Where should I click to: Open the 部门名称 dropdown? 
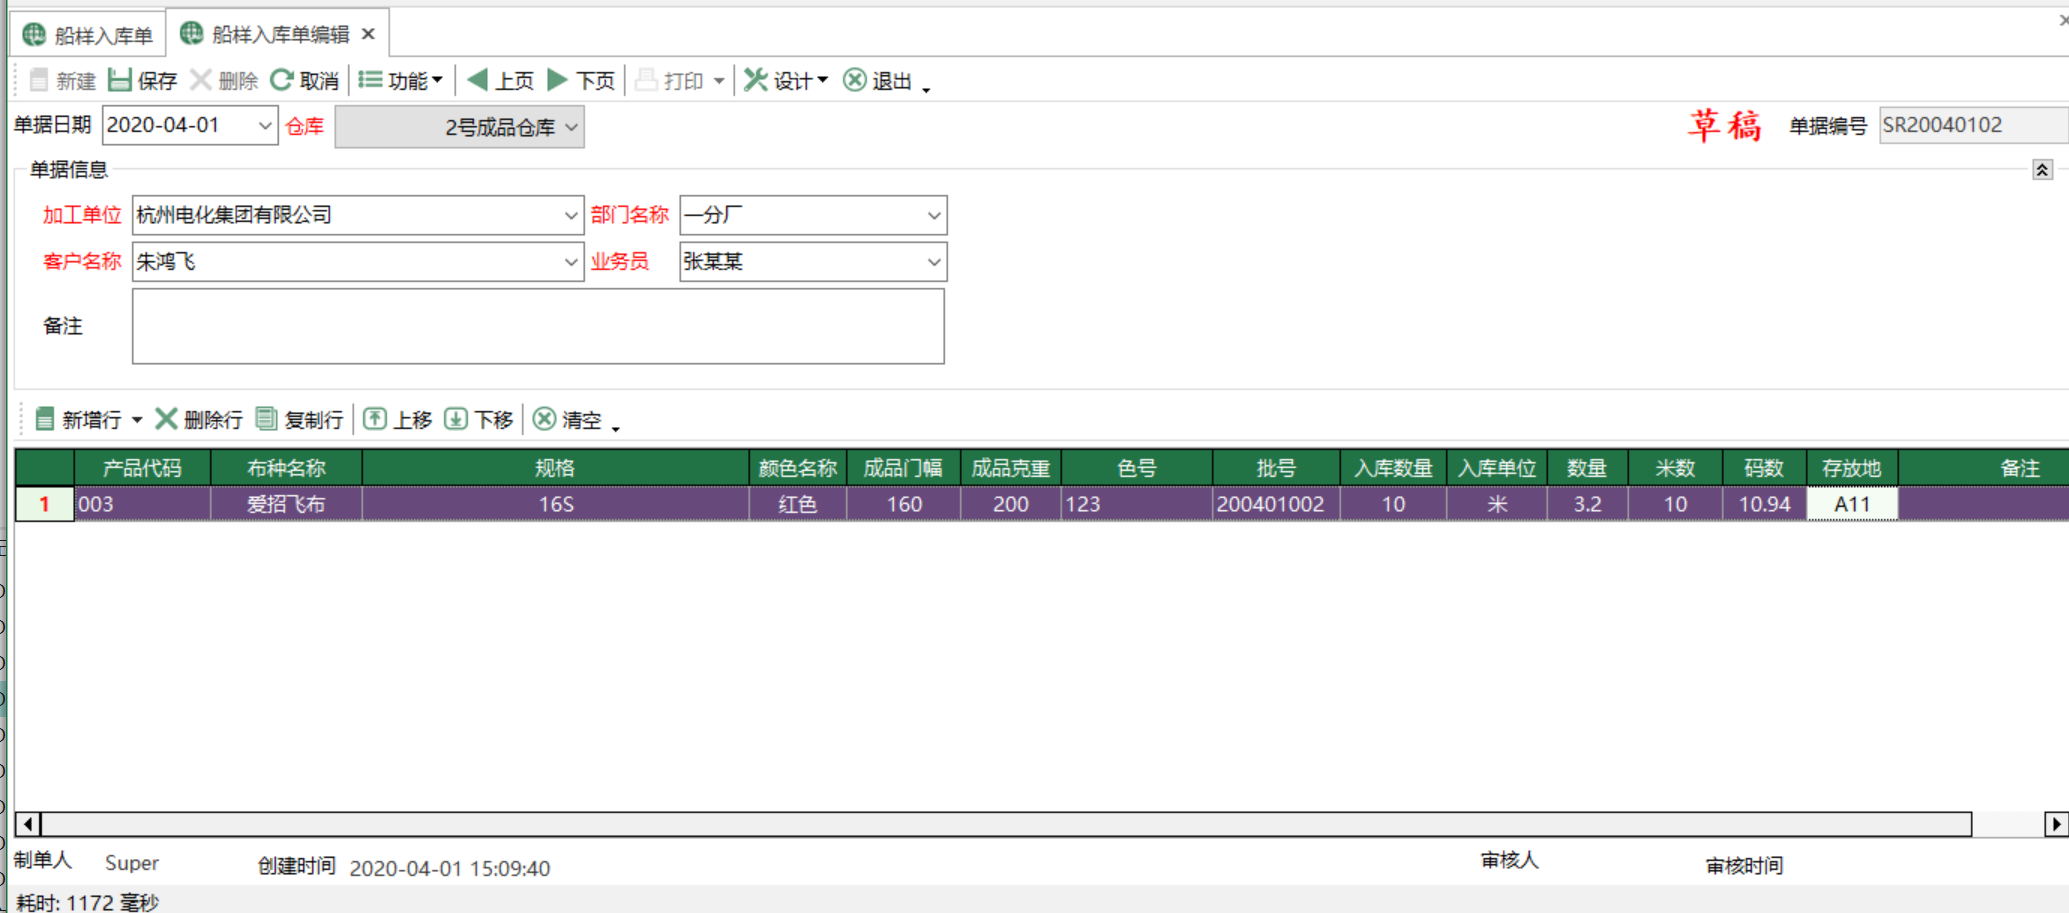point(933,215)
